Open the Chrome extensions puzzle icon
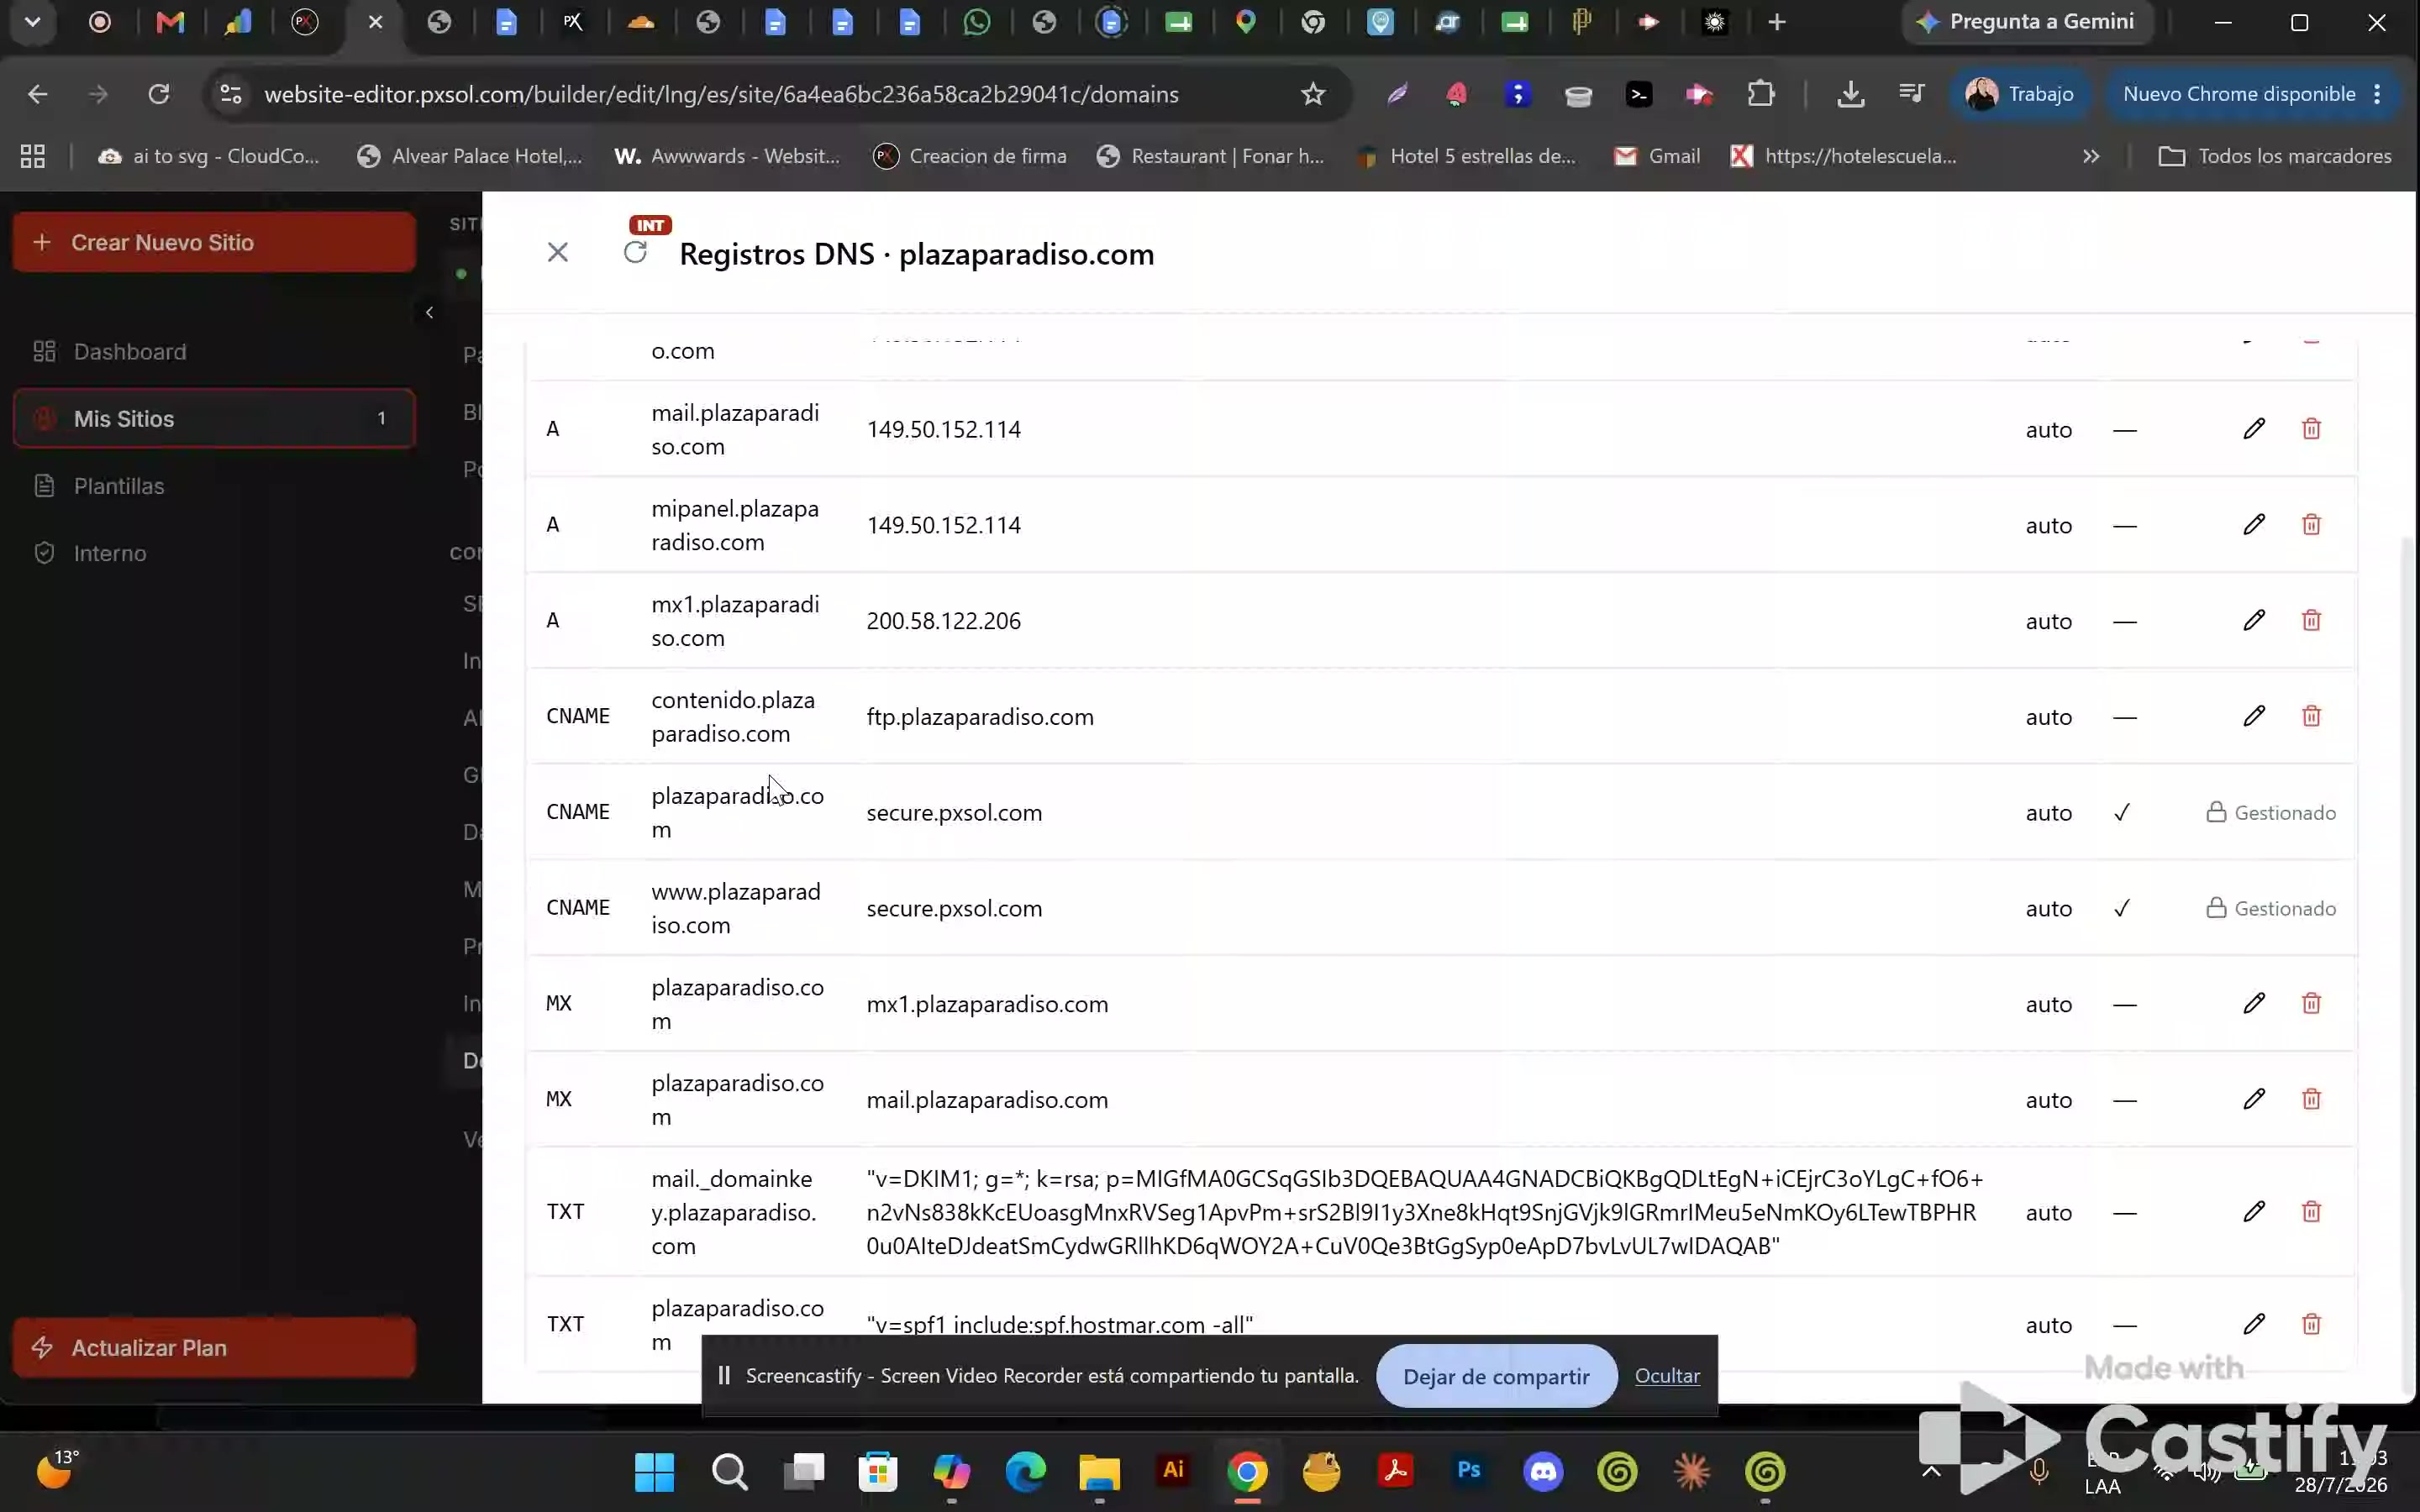Screen dimensions: 2420x1512 1761,94
